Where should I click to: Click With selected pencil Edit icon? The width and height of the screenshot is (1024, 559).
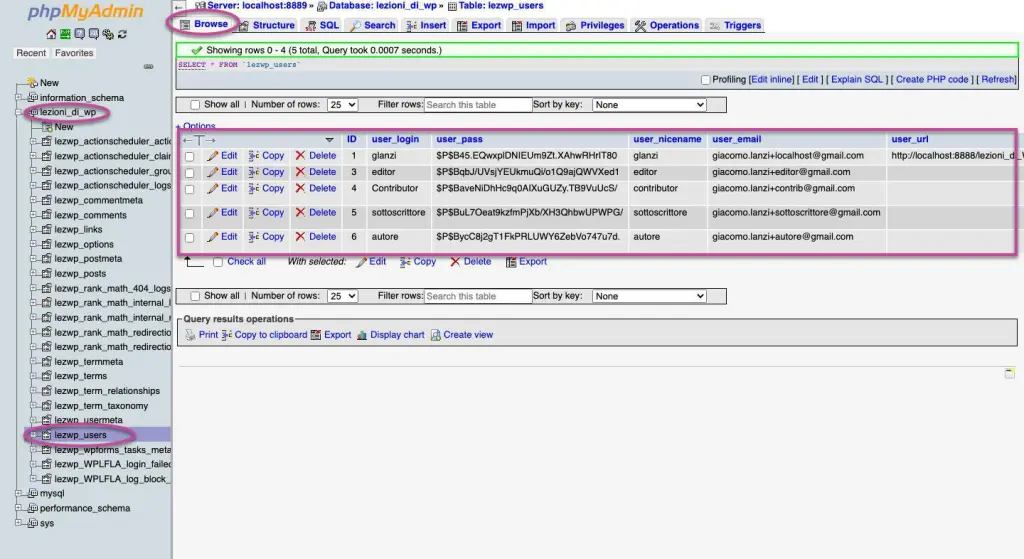pos(361,262)
